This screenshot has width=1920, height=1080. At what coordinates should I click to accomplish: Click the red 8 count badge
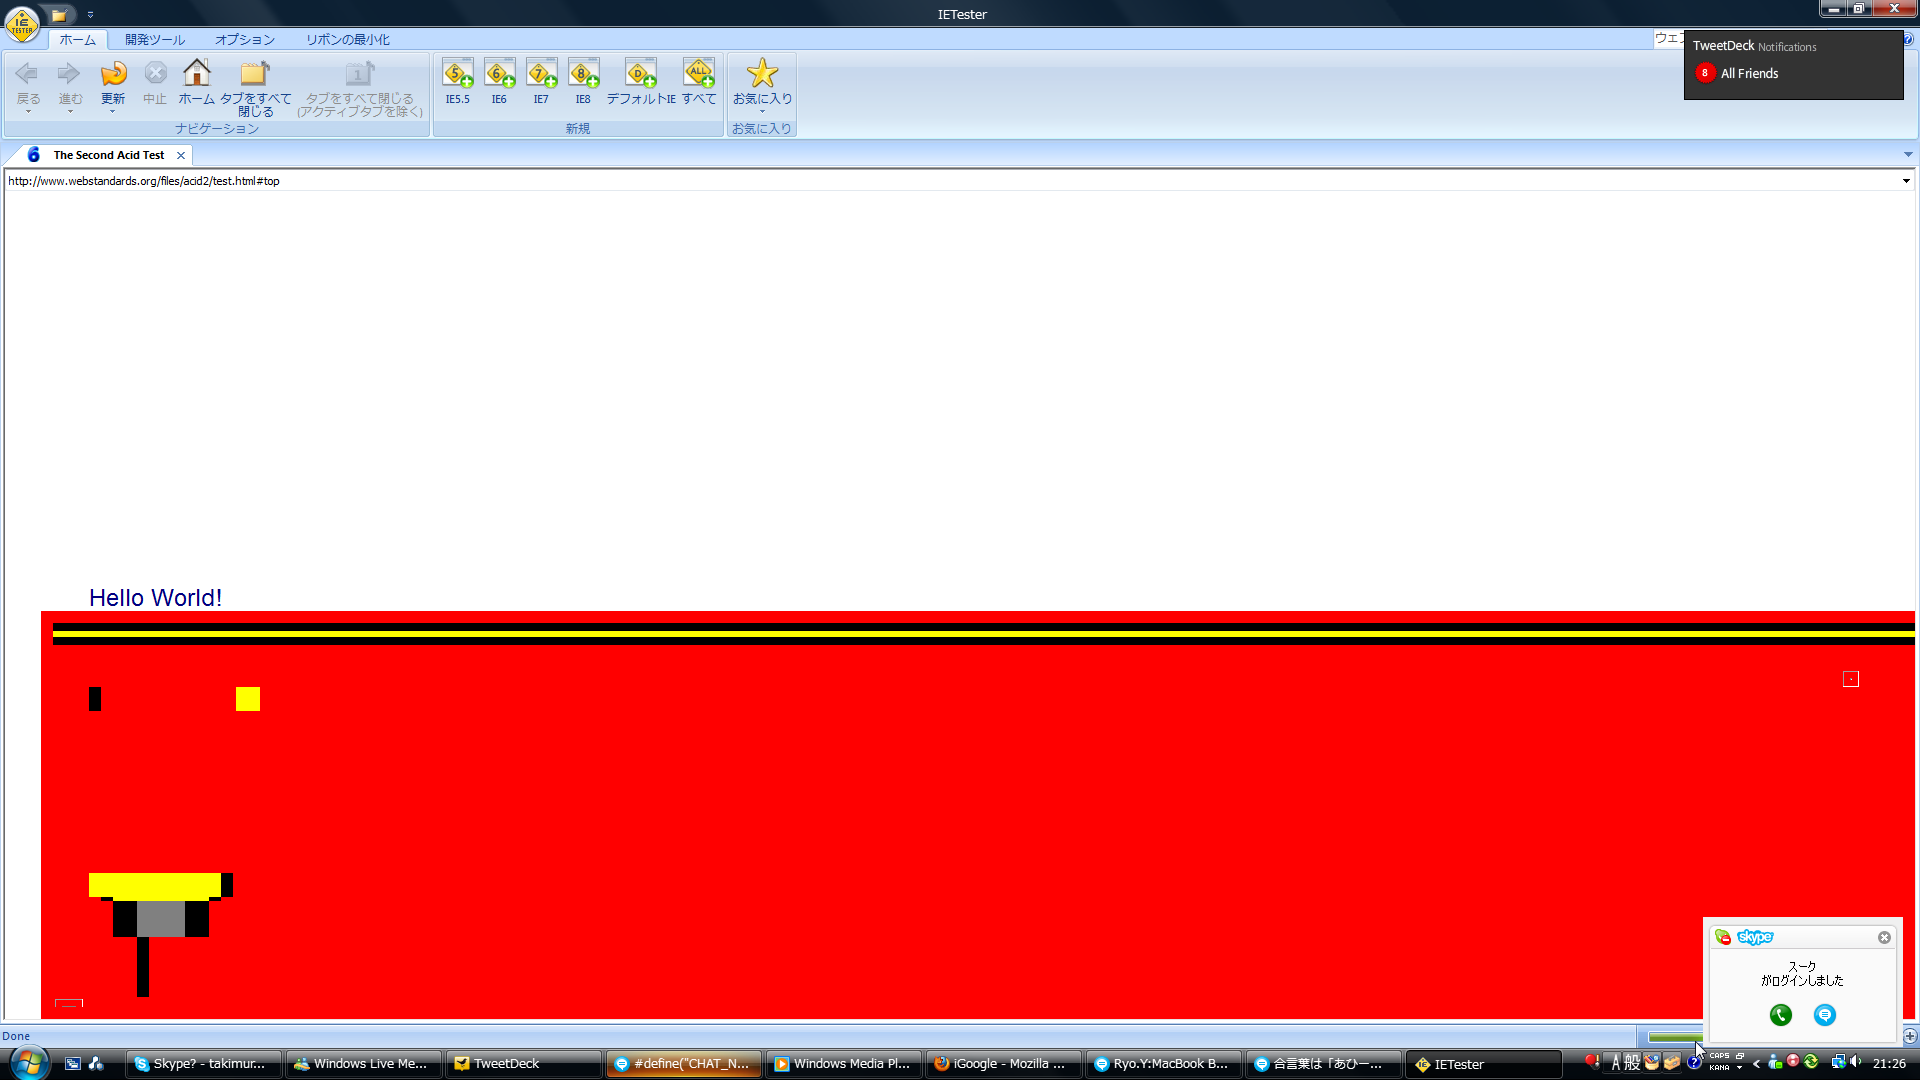tap(1705, 73)
